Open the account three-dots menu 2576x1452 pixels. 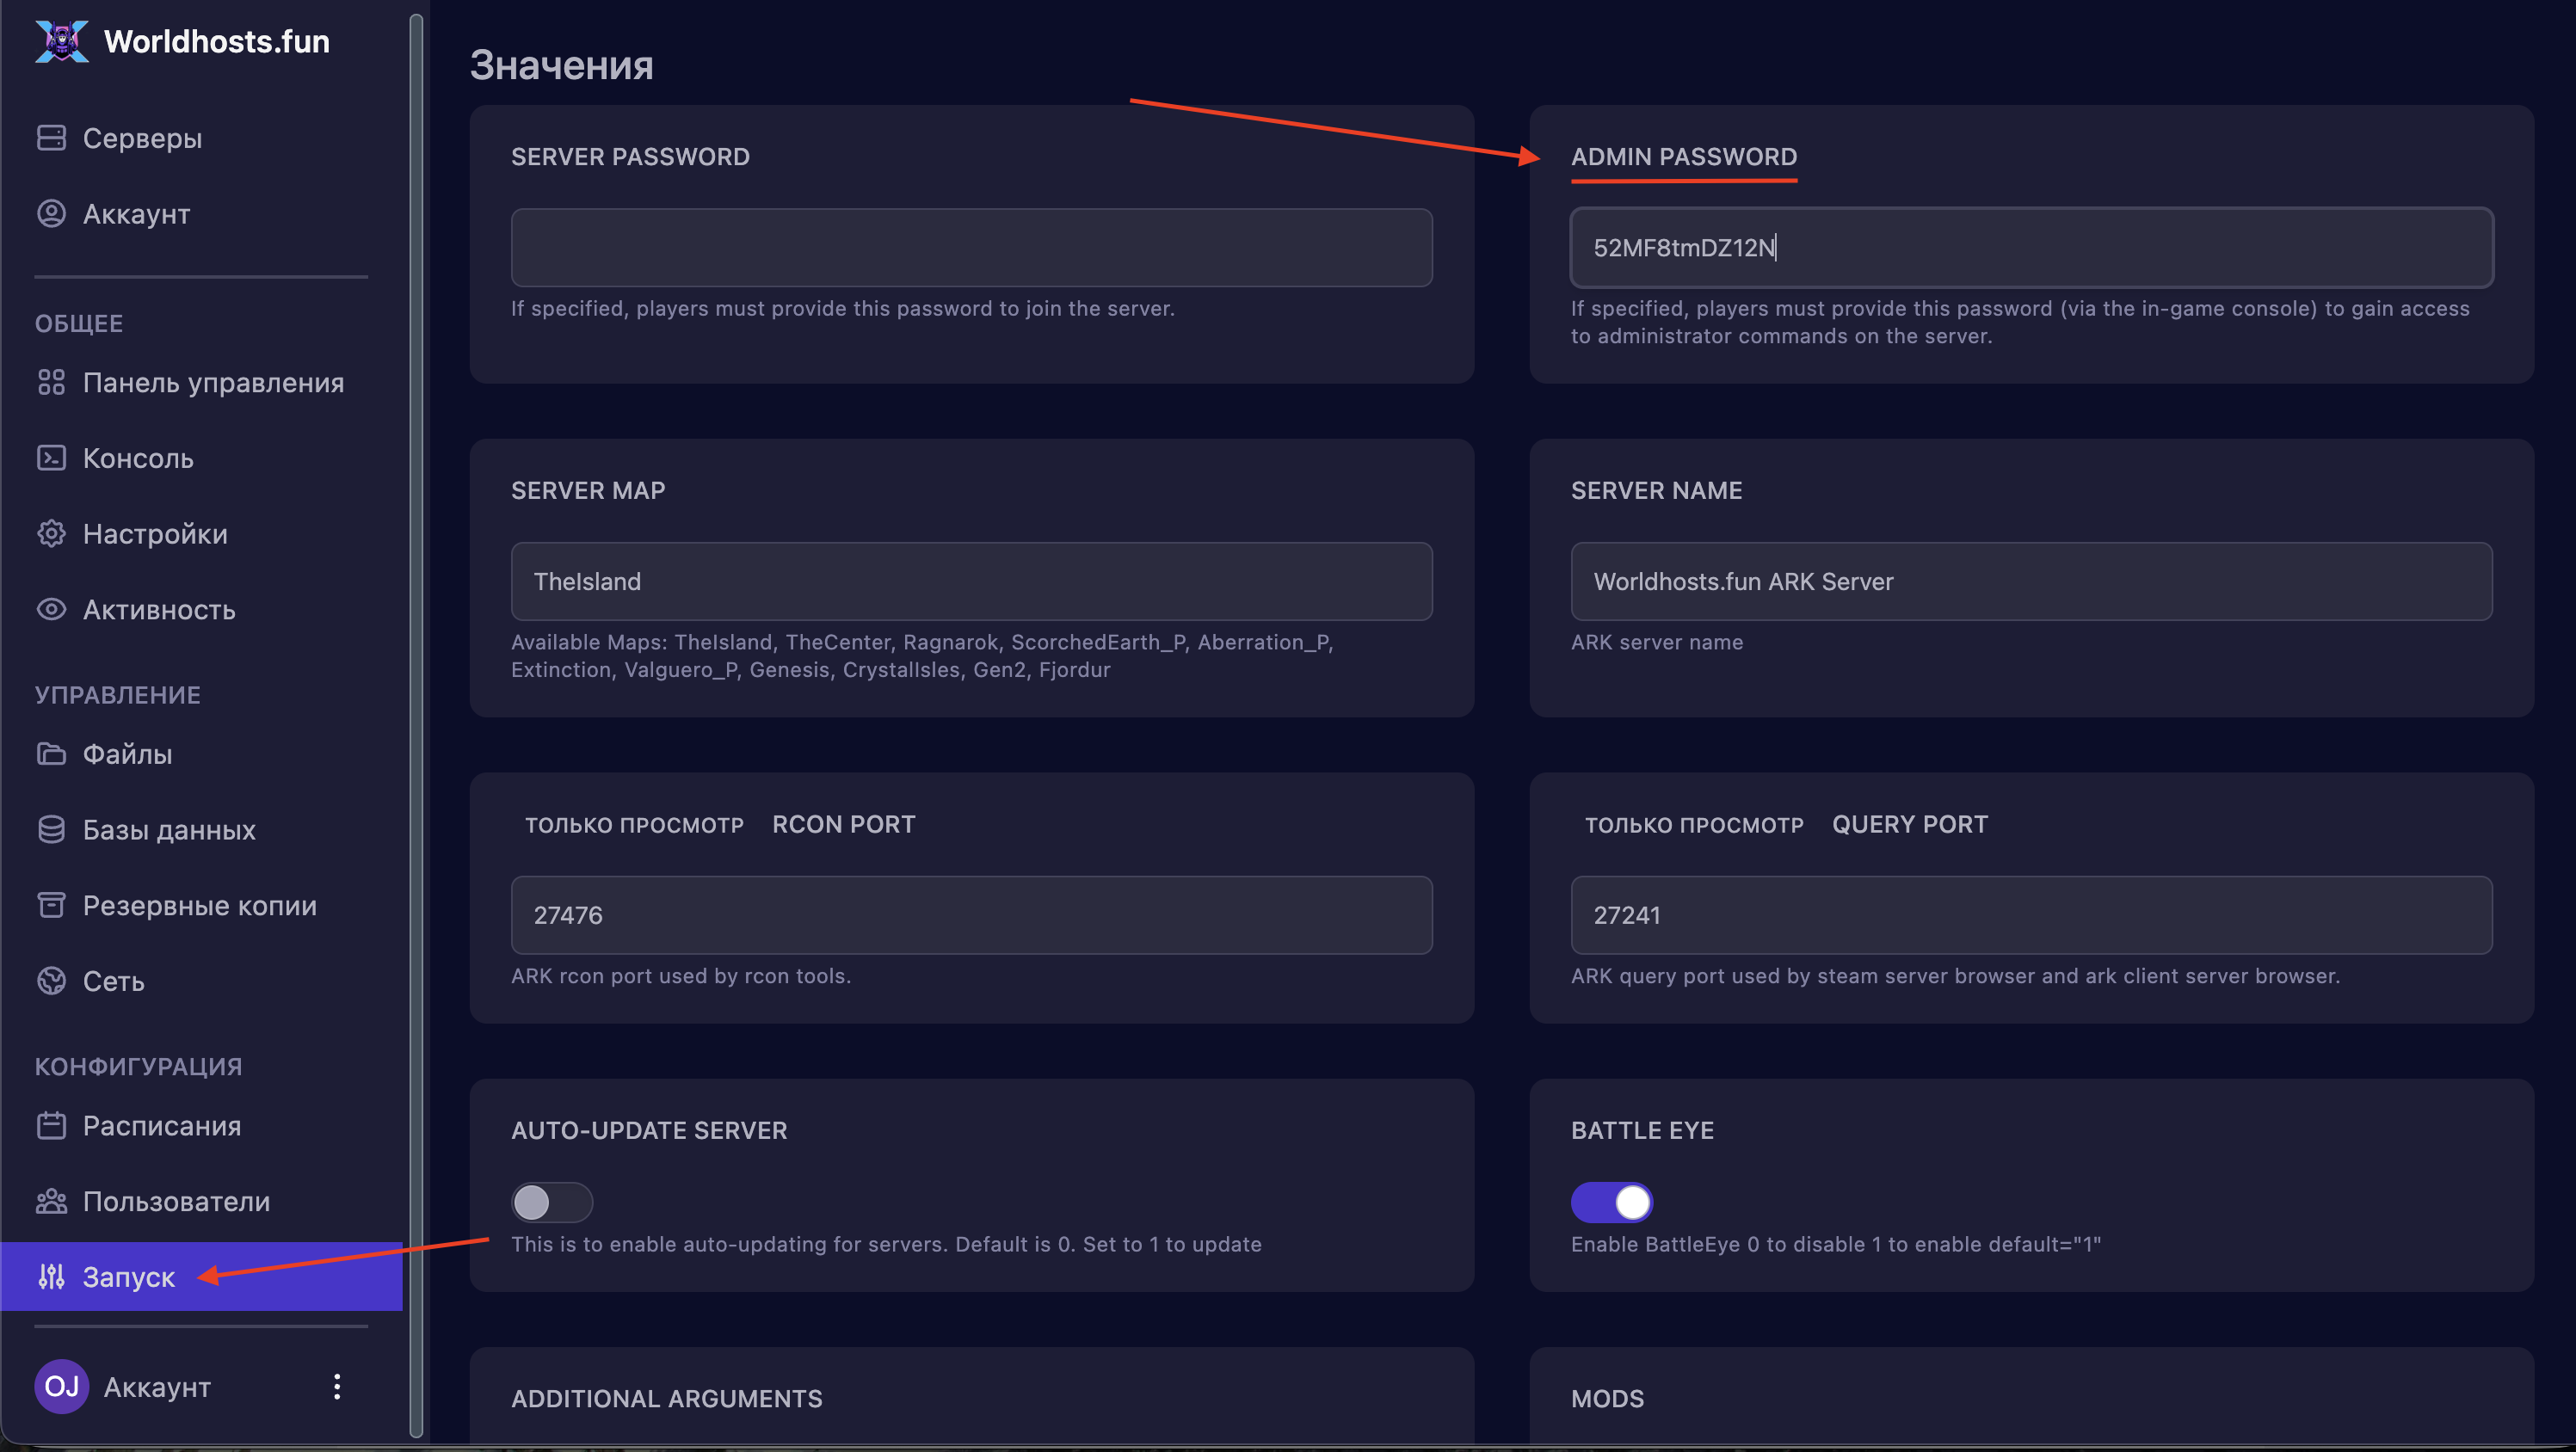tap(337, 1387)
